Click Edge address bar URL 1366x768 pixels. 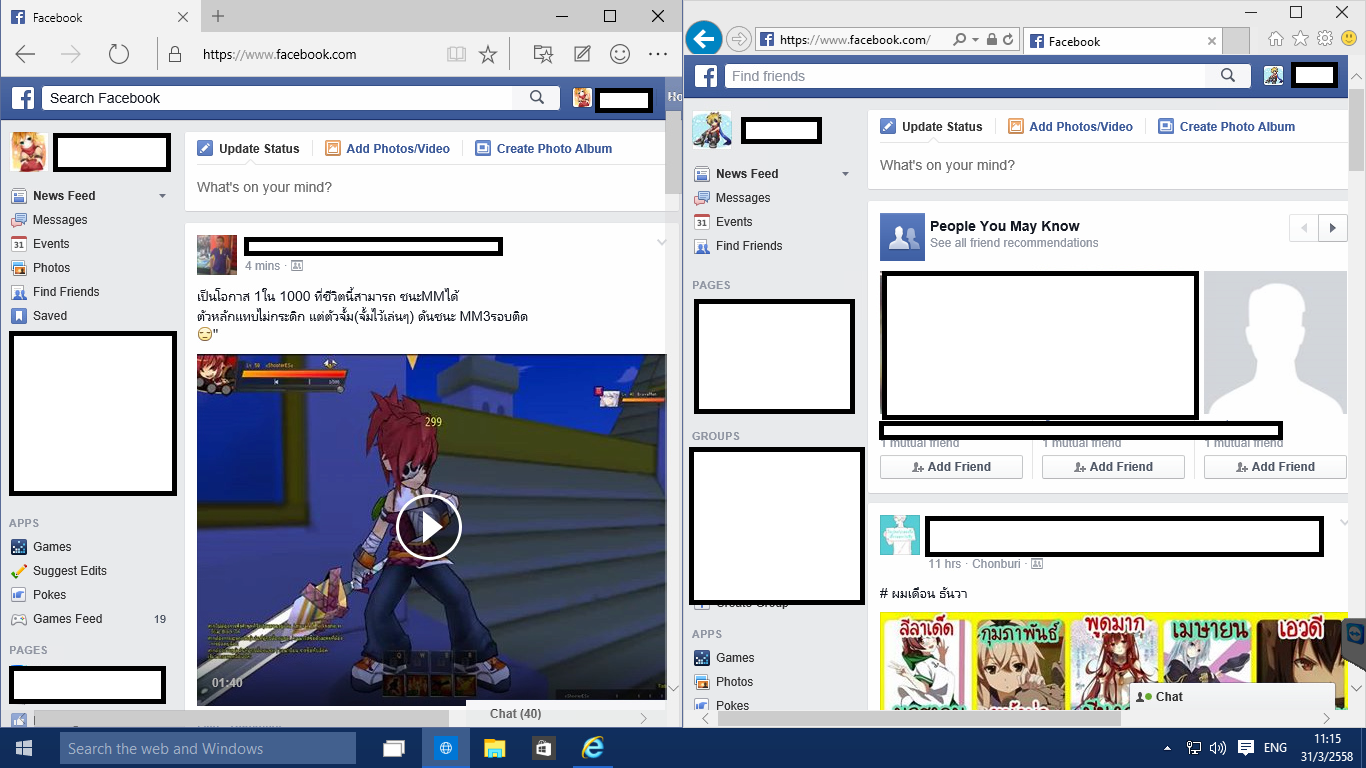[x=280, y=54]
